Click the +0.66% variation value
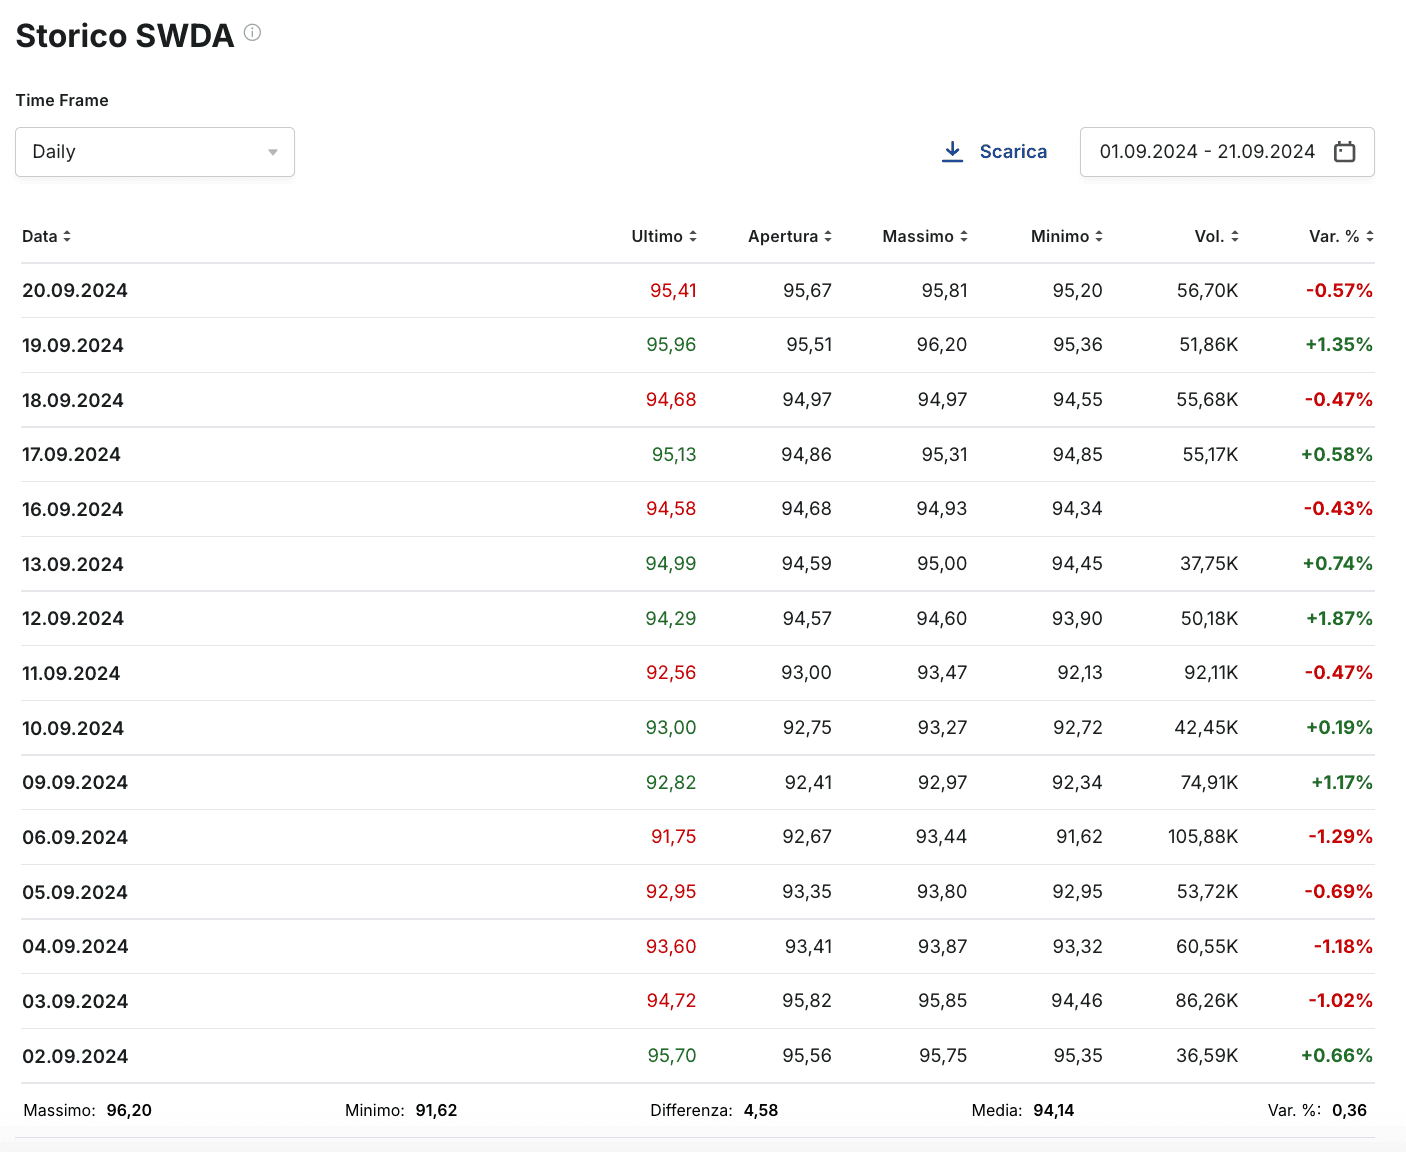 pos(1337,1056)
